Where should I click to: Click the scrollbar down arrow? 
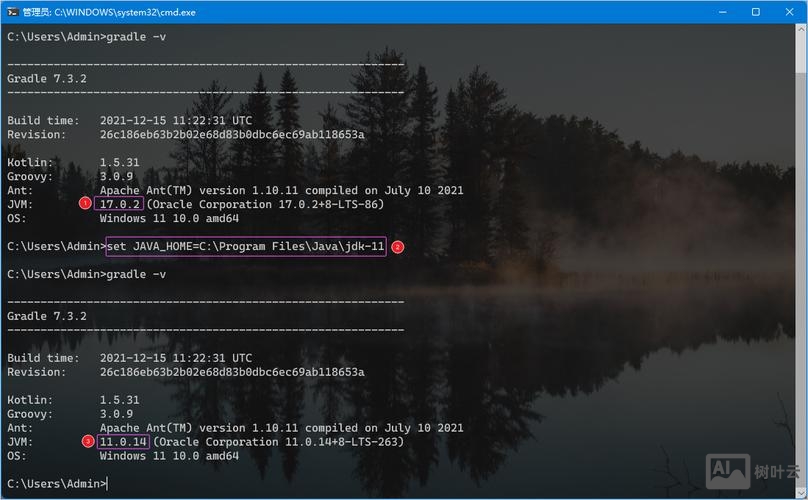[801, 492]
